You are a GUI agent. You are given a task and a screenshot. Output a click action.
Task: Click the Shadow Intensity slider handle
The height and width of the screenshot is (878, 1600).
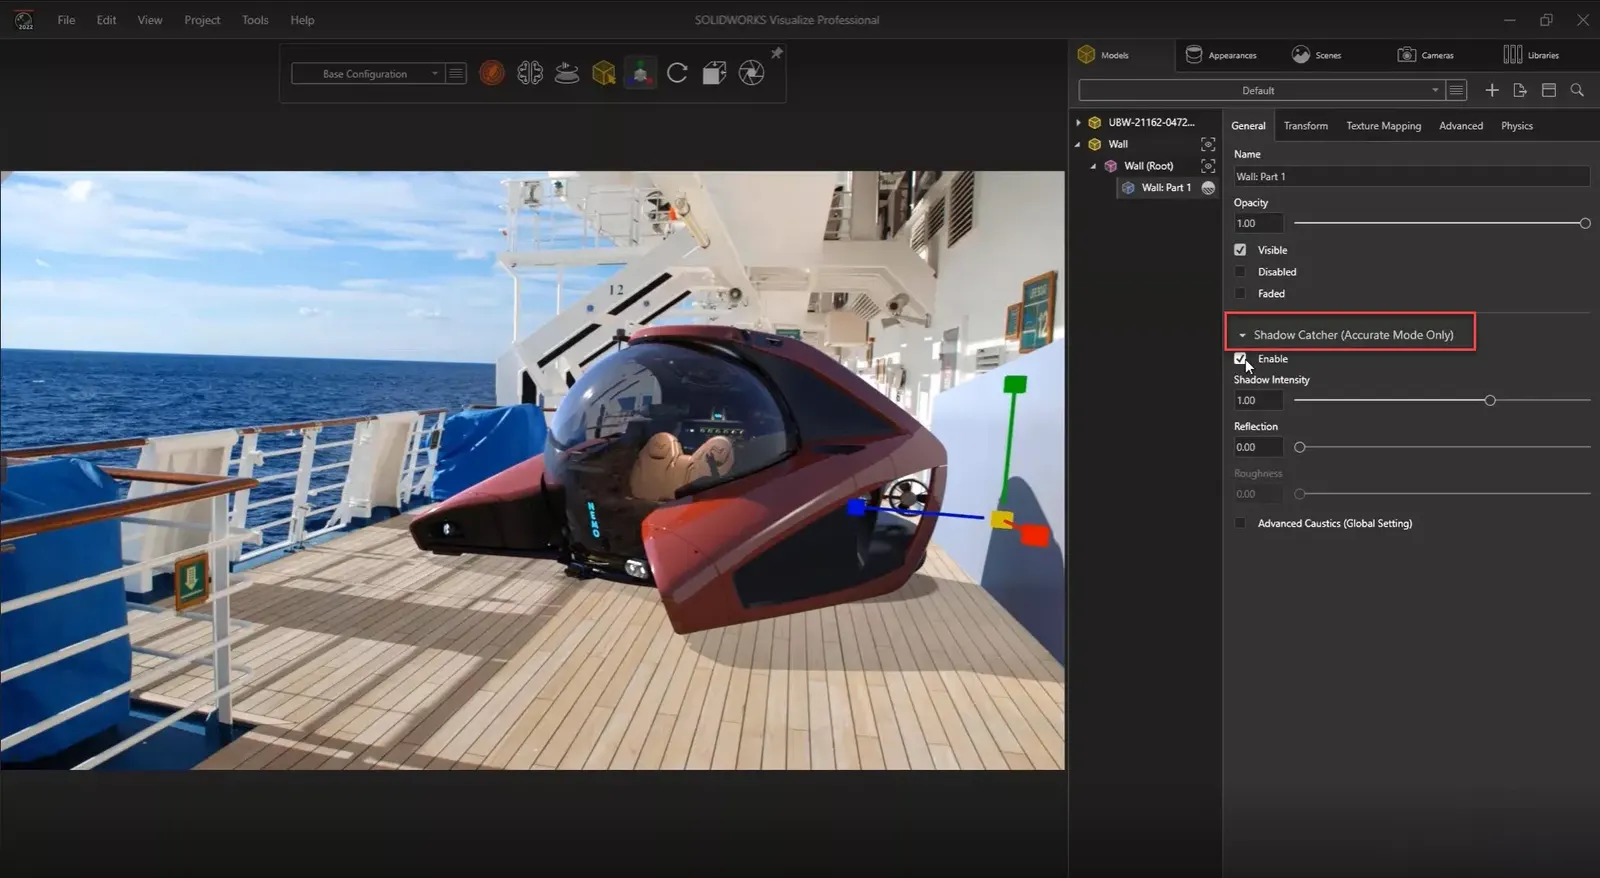(x=1490, y=400)
